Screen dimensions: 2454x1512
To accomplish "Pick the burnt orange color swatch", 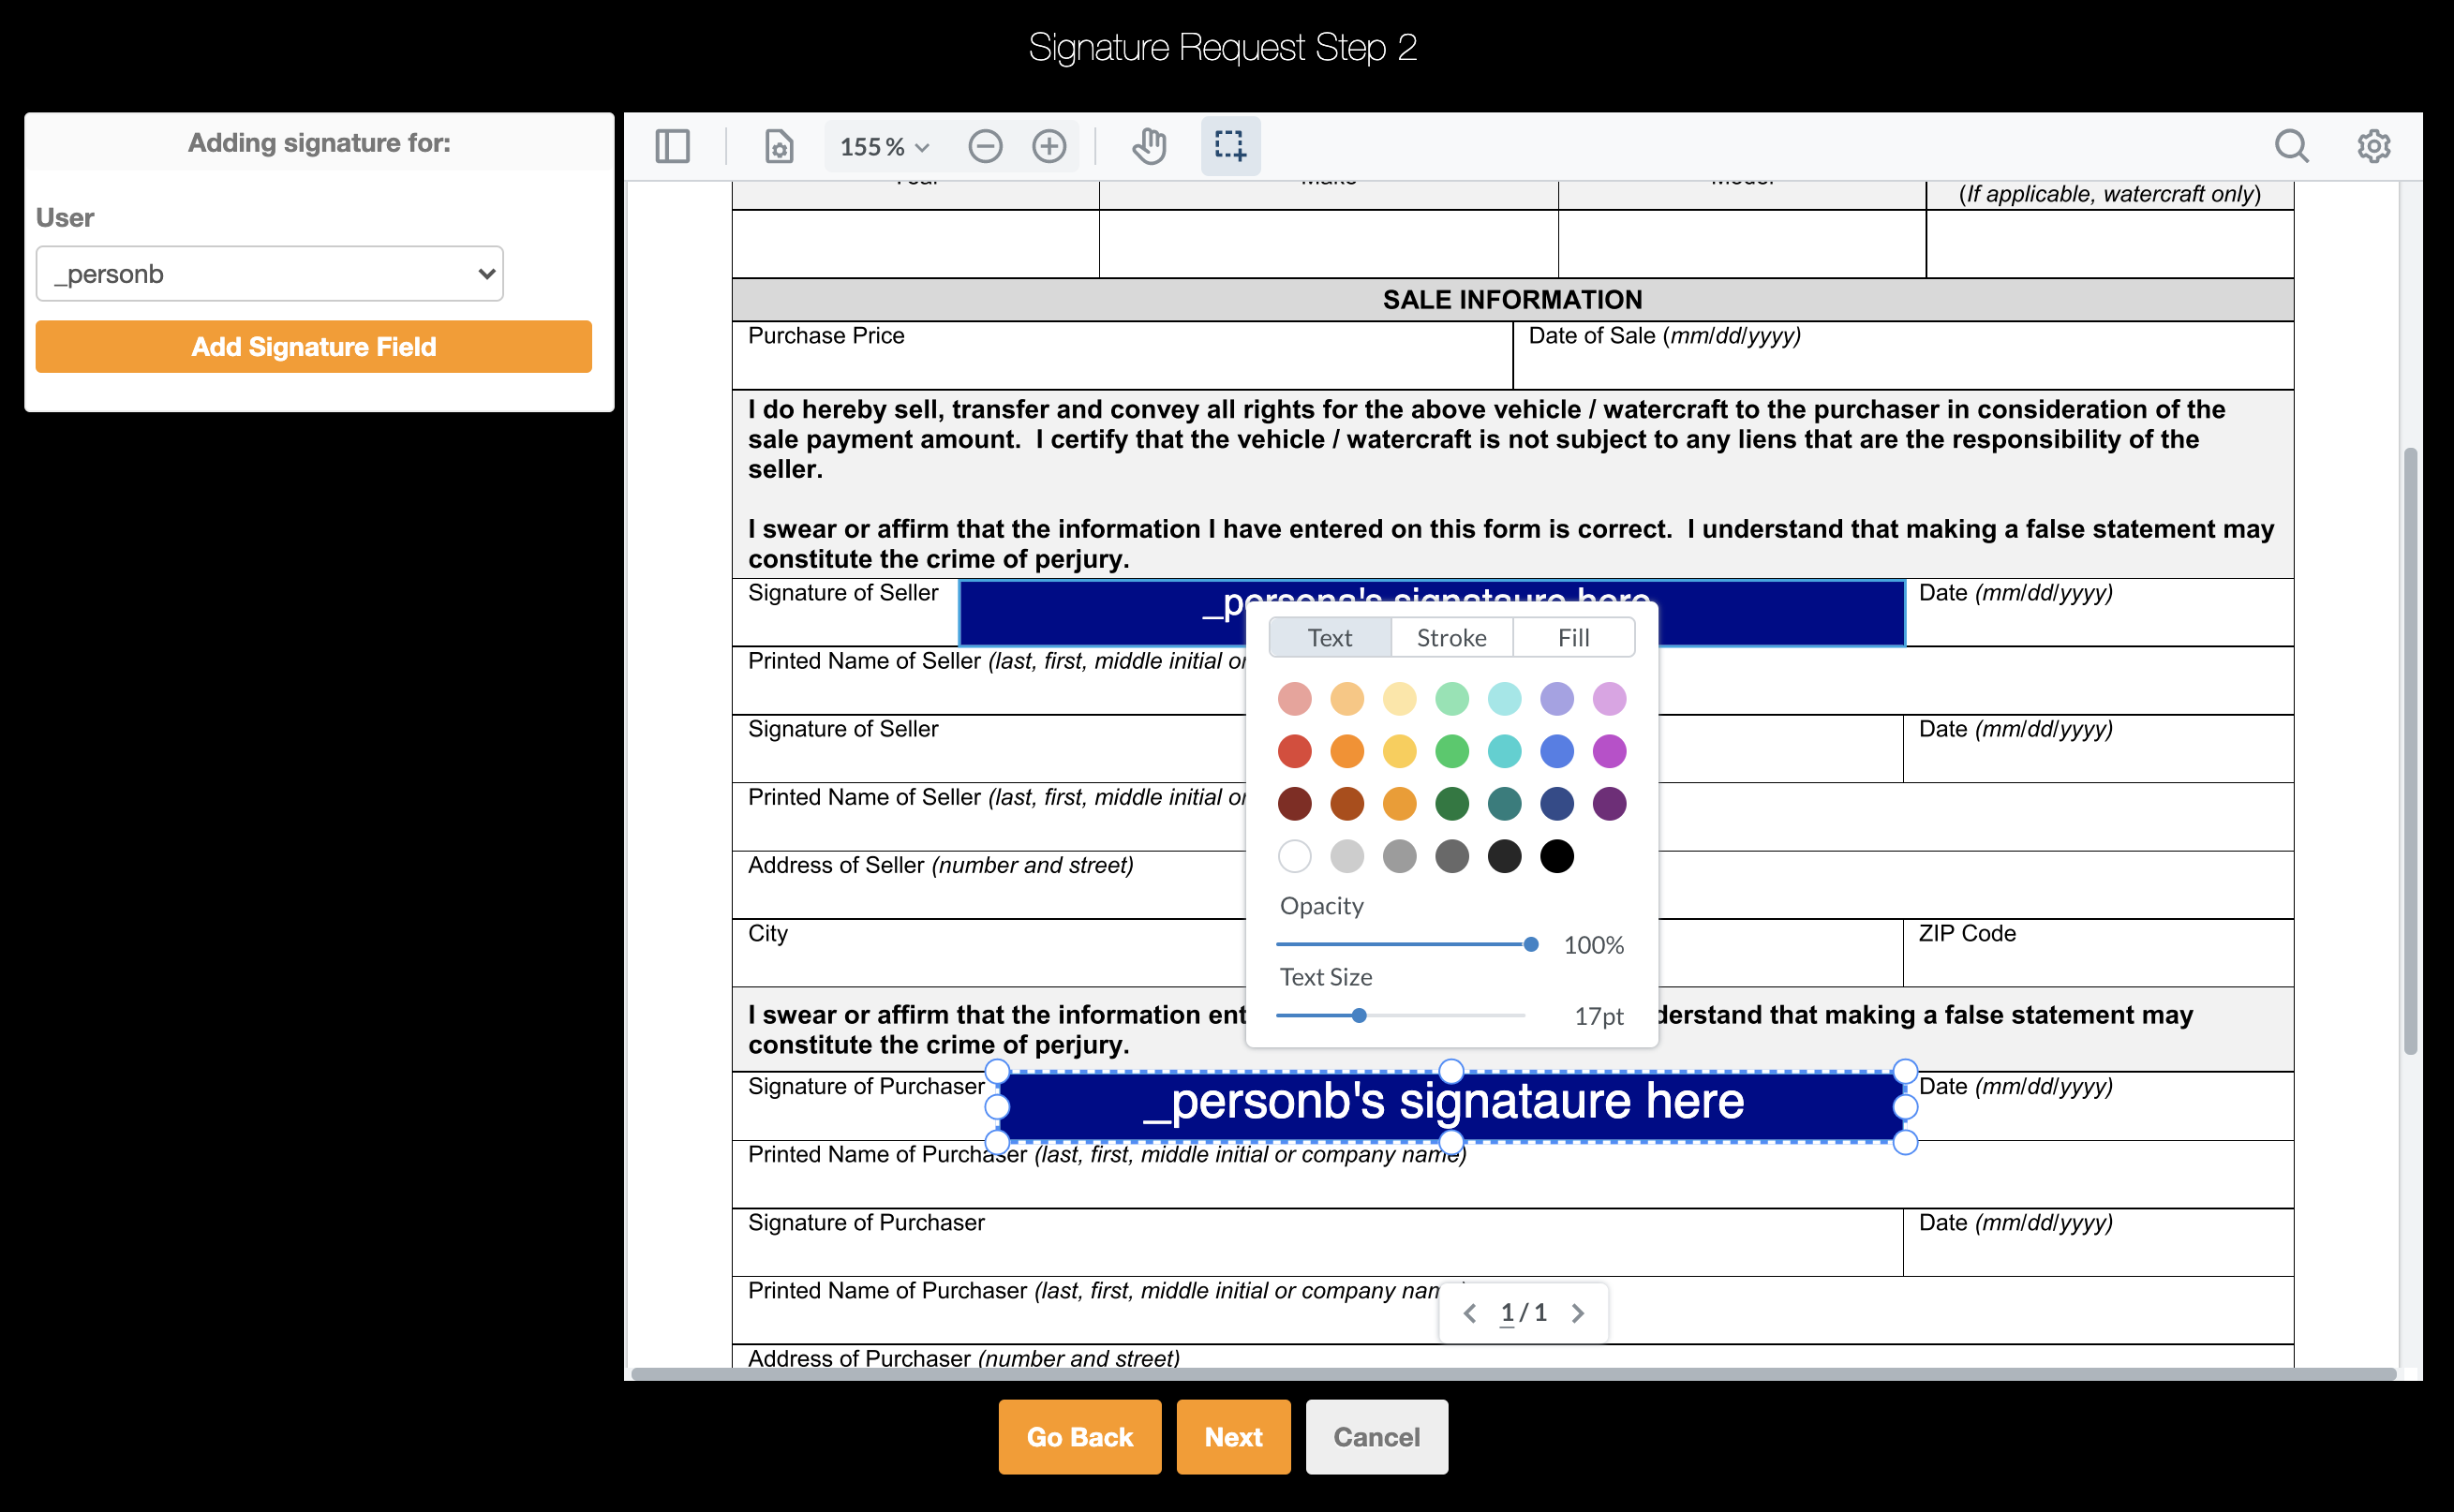I will (x=1347, y=804).
